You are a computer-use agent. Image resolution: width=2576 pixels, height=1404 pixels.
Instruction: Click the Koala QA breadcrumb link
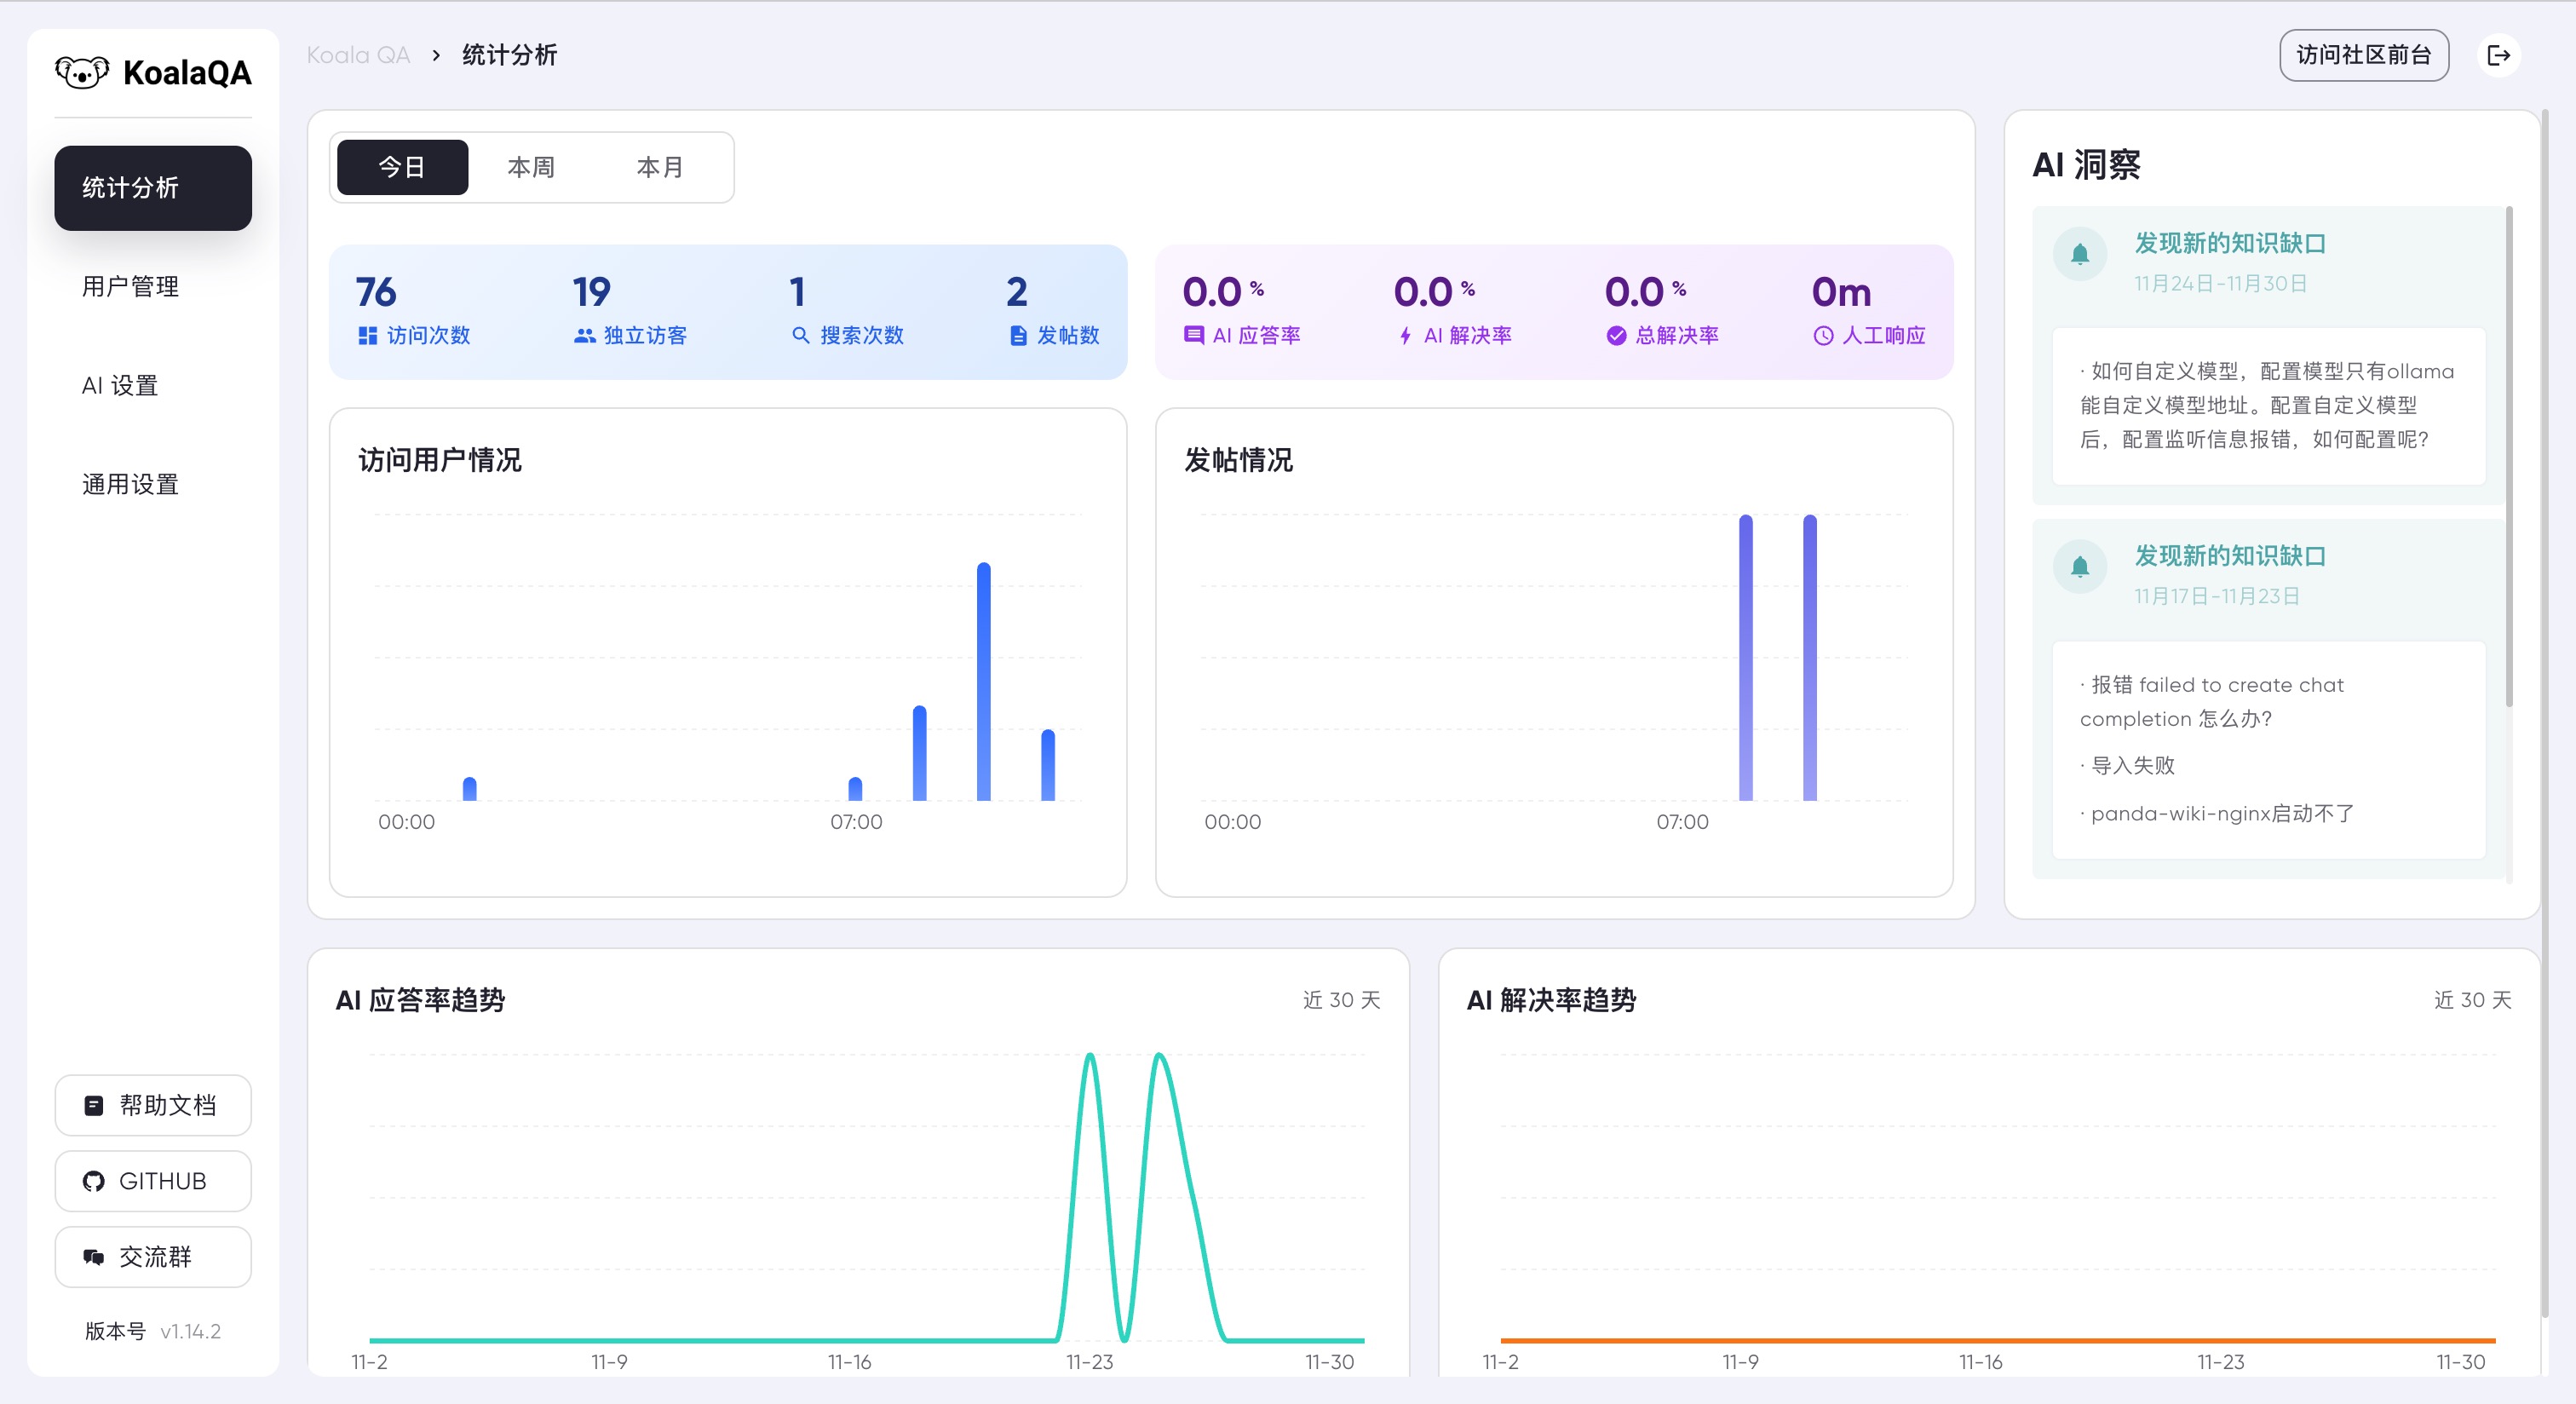[x=358, y=55]
